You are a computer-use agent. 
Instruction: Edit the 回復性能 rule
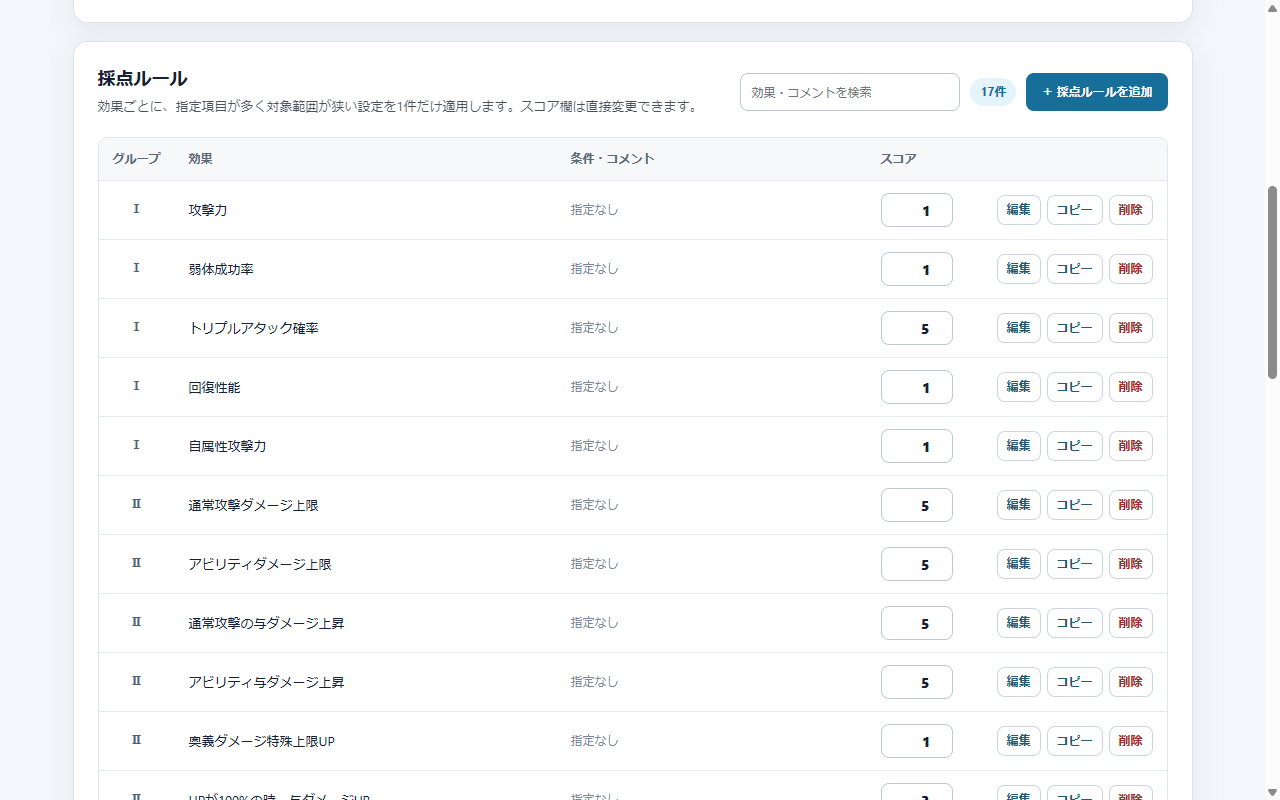click(x=1018, y=387)
